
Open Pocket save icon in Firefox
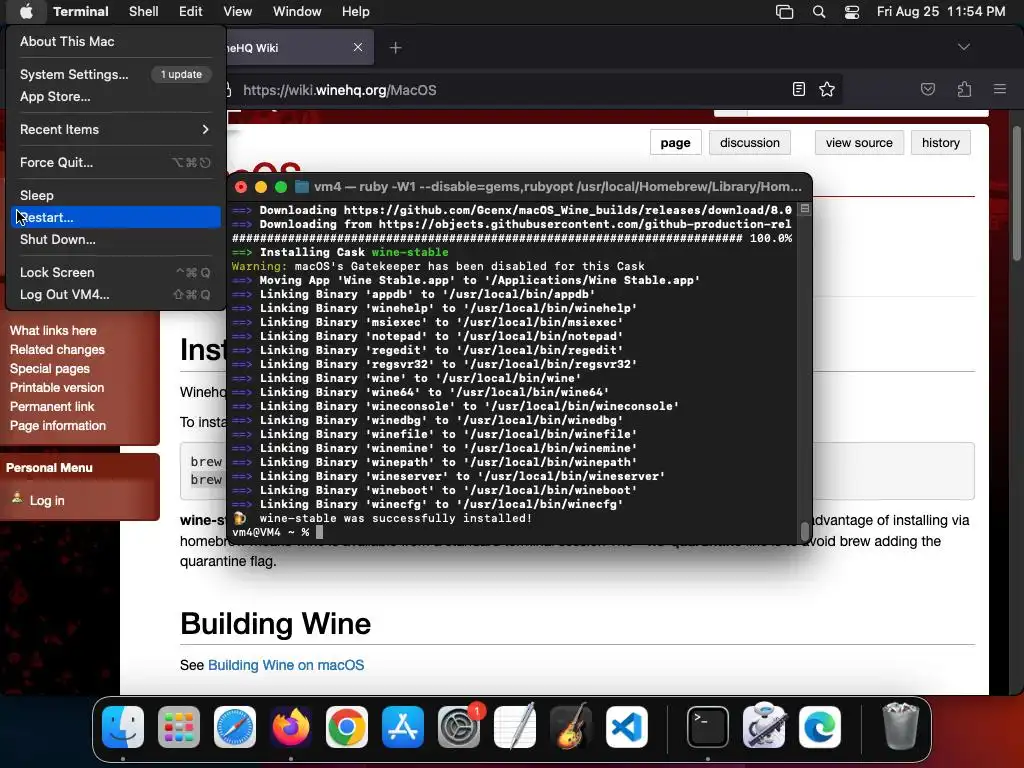928,89
